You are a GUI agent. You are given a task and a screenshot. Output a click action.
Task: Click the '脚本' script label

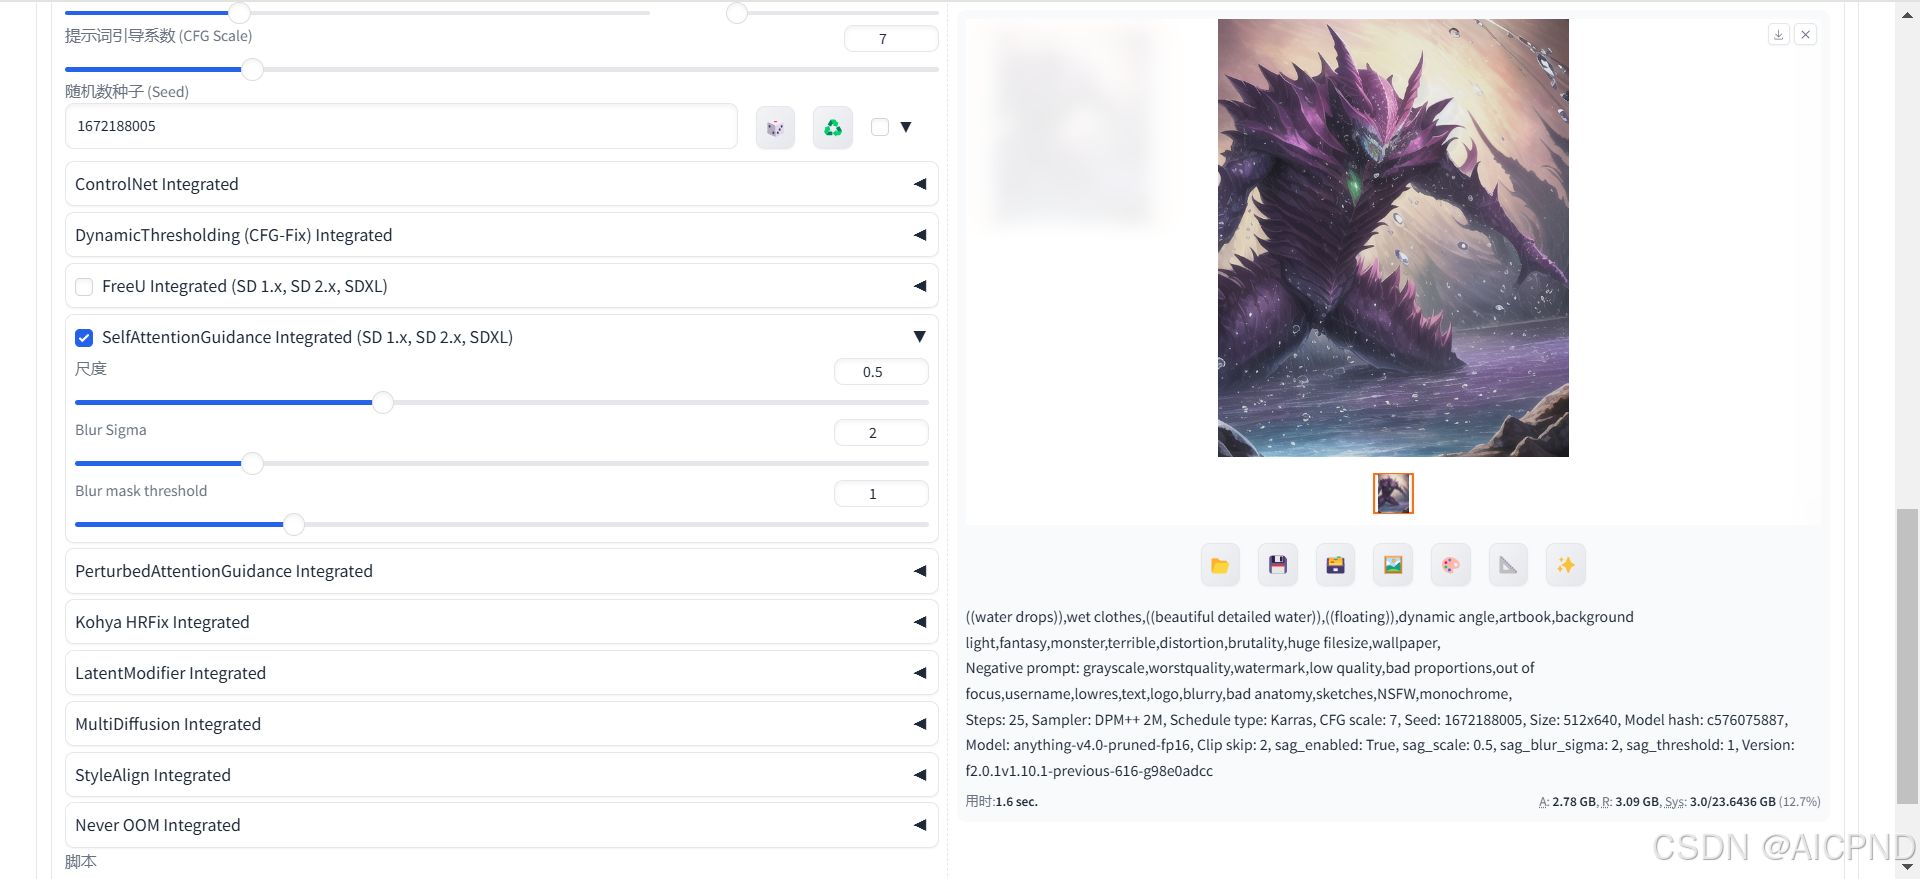[x=81, y=861]
